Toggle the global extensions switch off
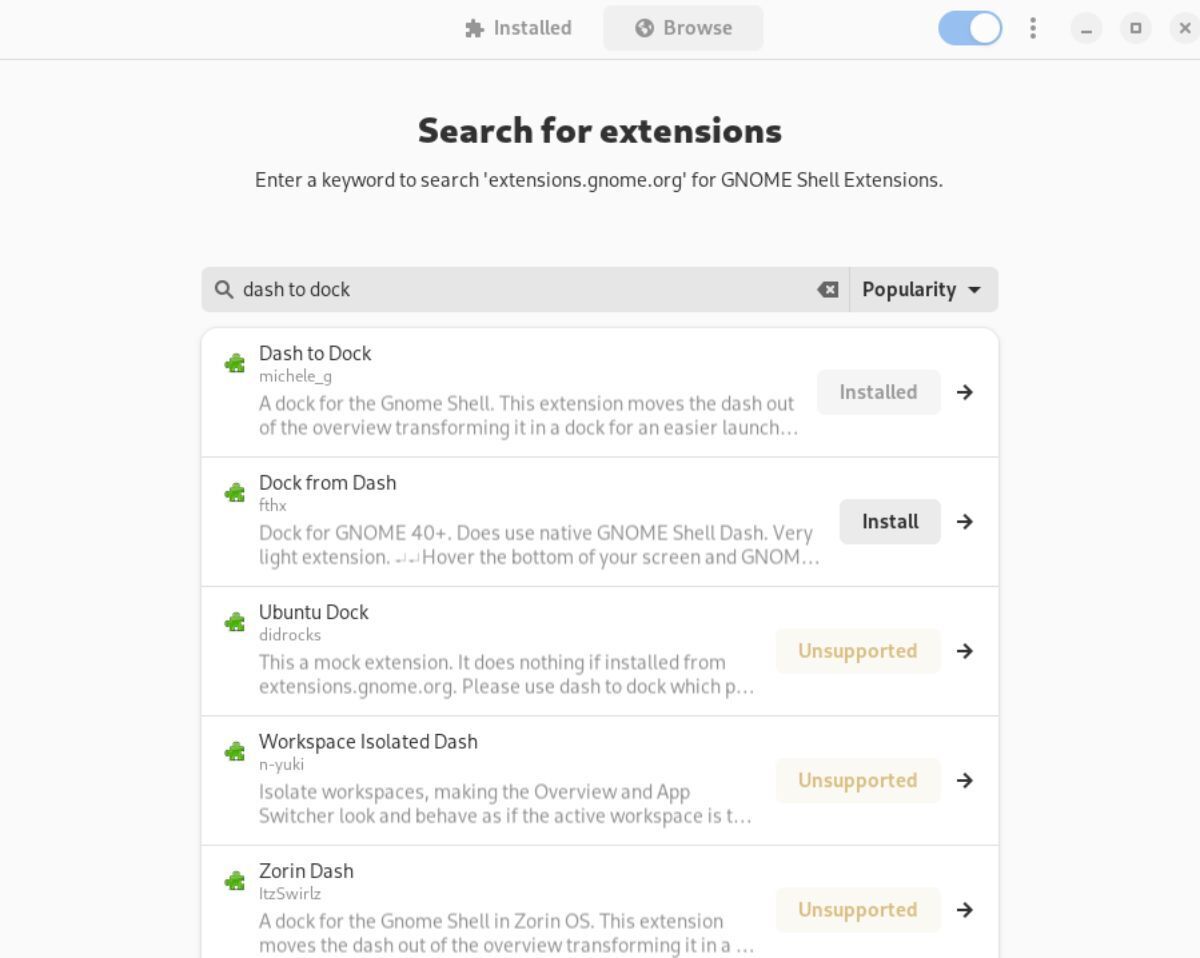1200x958 pixels. coord(970,28)
